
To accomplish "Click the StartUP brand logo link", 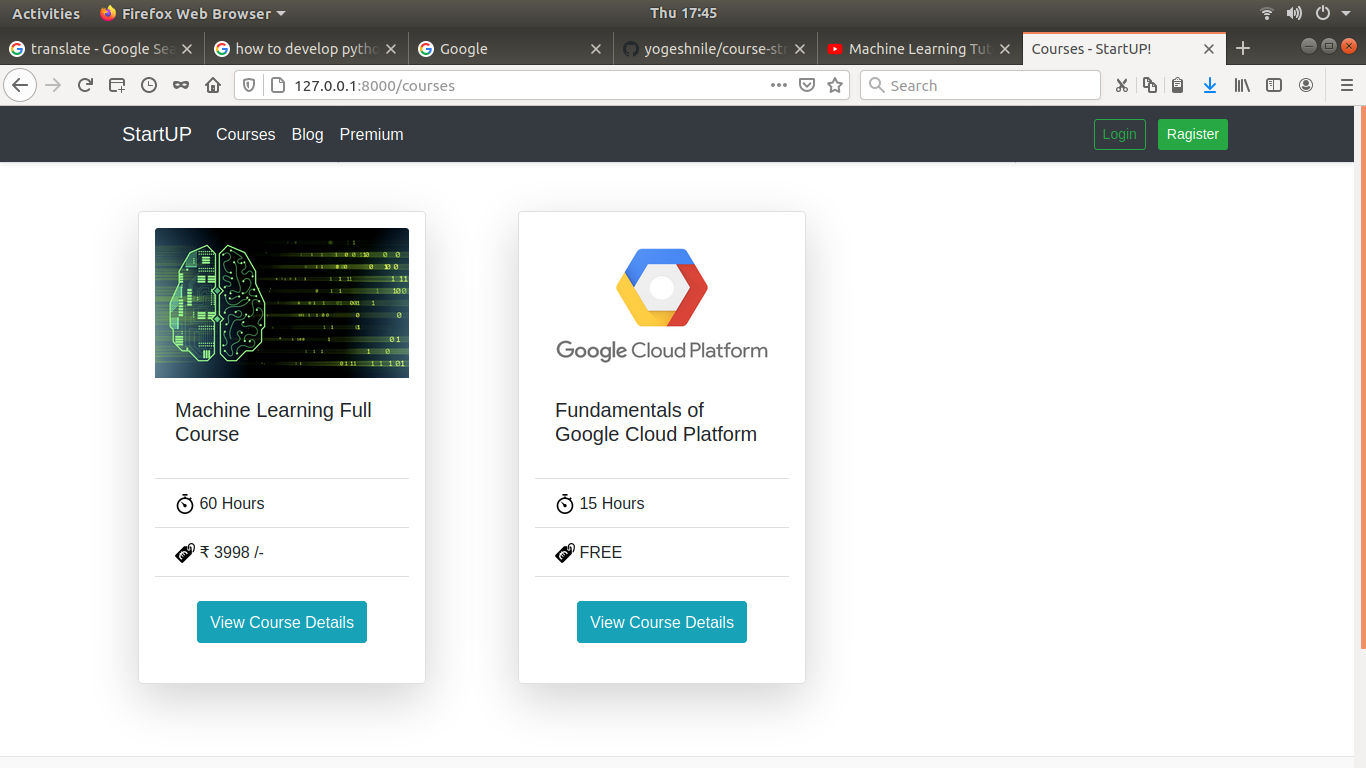I will tap(157, 134).
